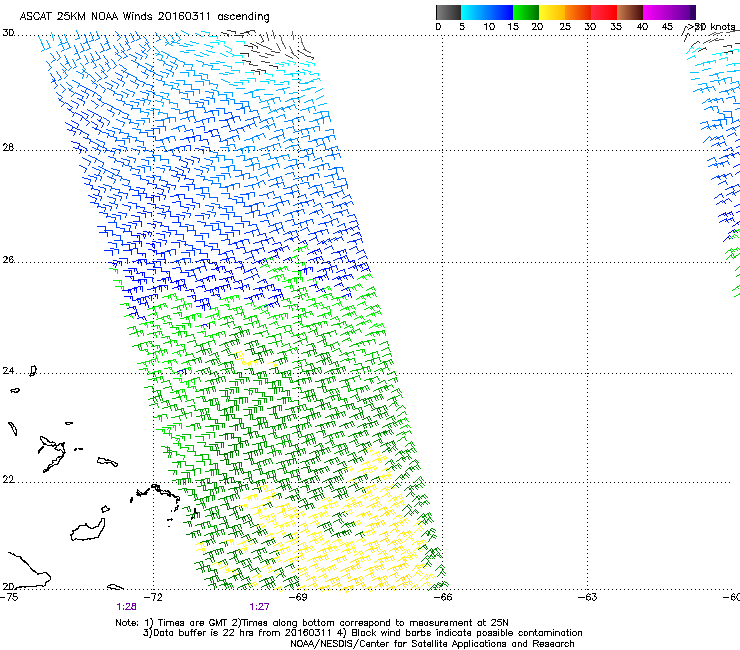Click the title 'ASCAT 25KM NOAA Winds 20160311 ascending'
The width and height of the screenshot is (740, 650).
[x=144, y=17]
